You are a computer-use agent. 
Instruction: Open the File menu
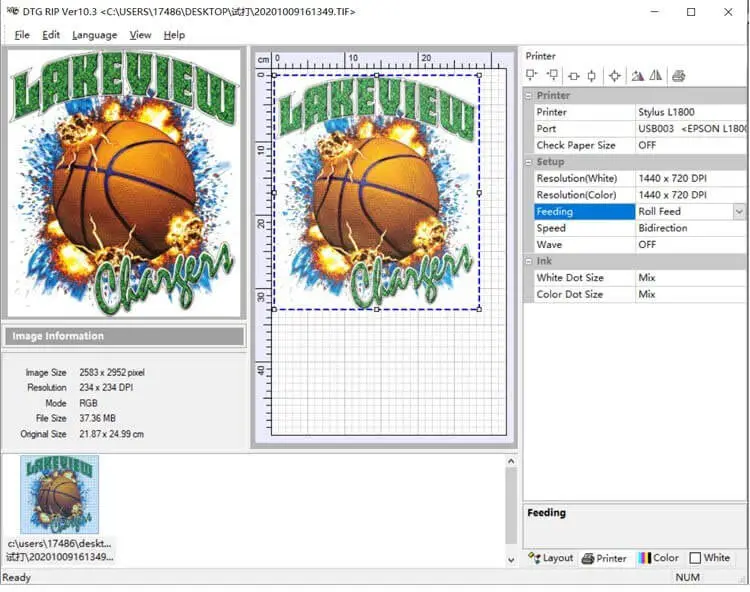pos(22,35)
